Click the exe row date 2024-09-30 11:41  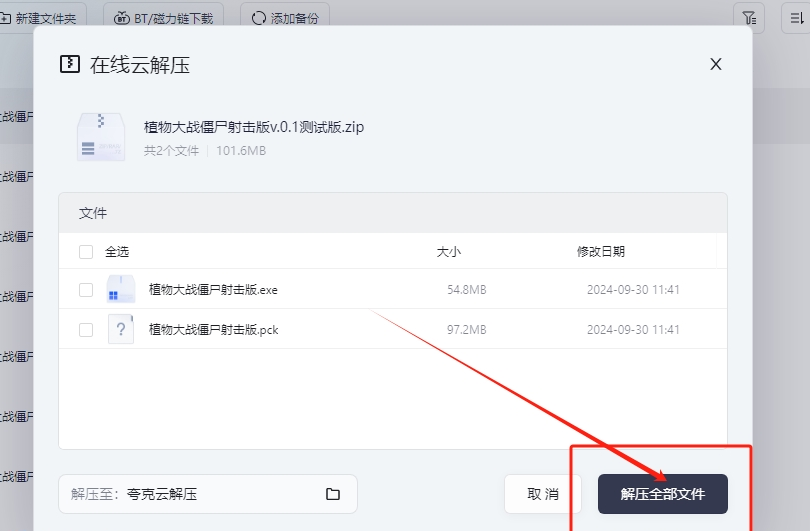tap(633, 289)
